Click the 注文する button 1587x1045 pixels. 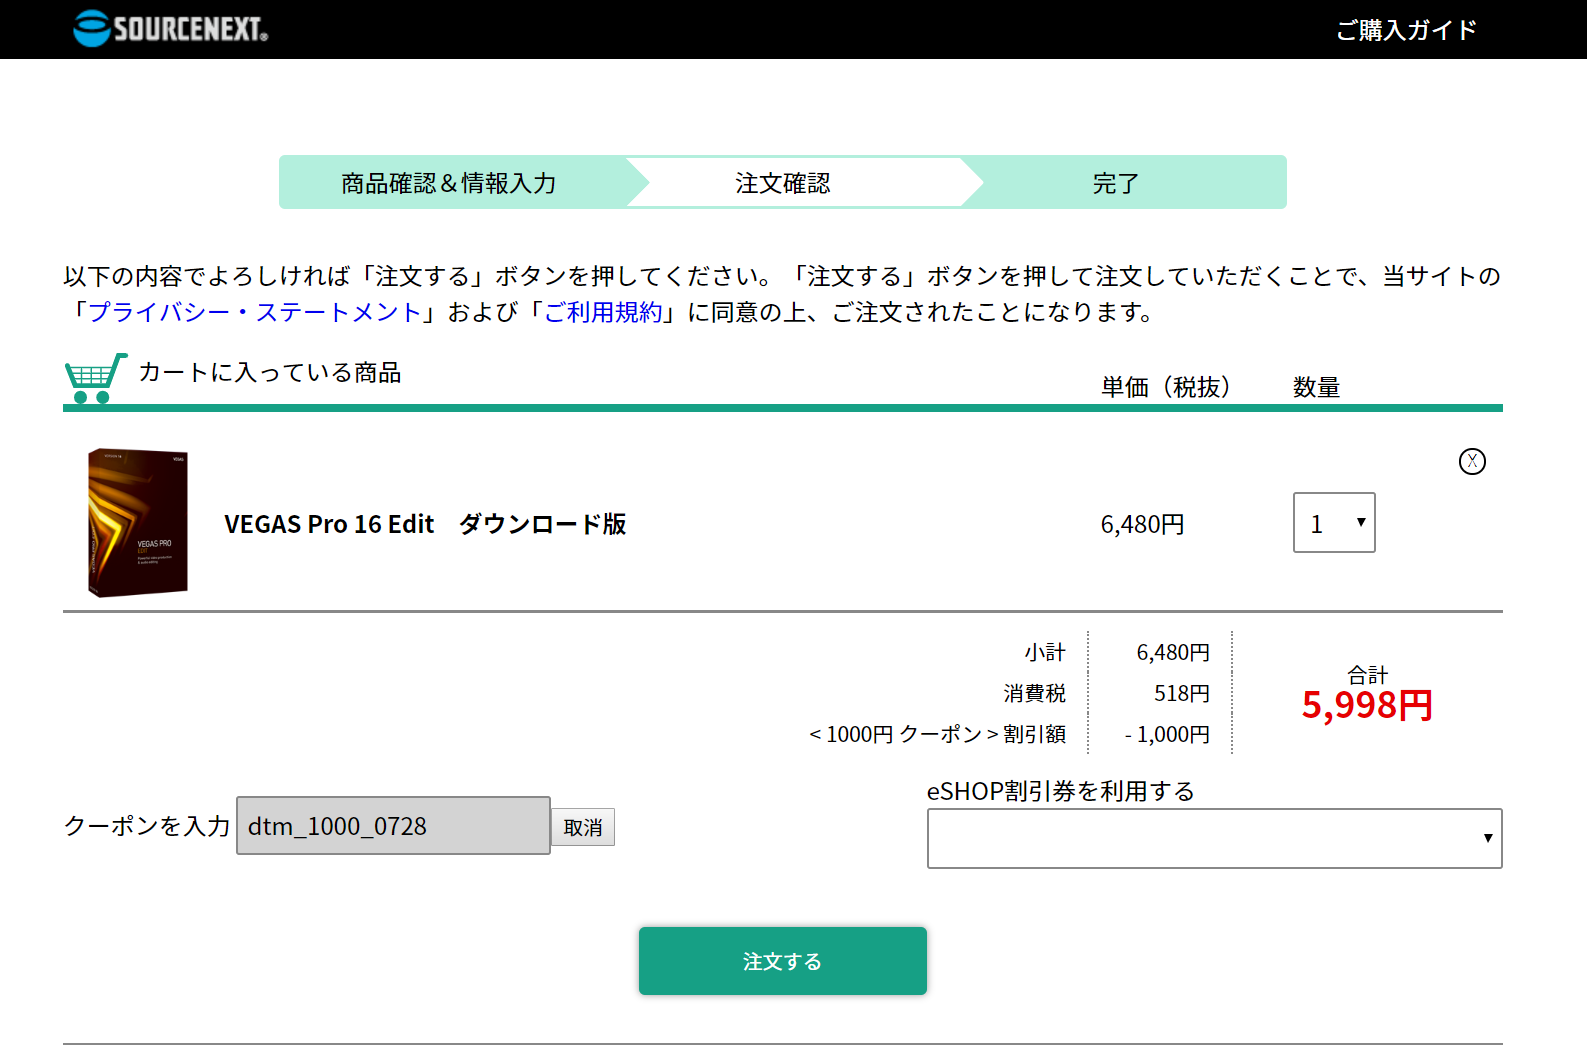coord(783,961)
